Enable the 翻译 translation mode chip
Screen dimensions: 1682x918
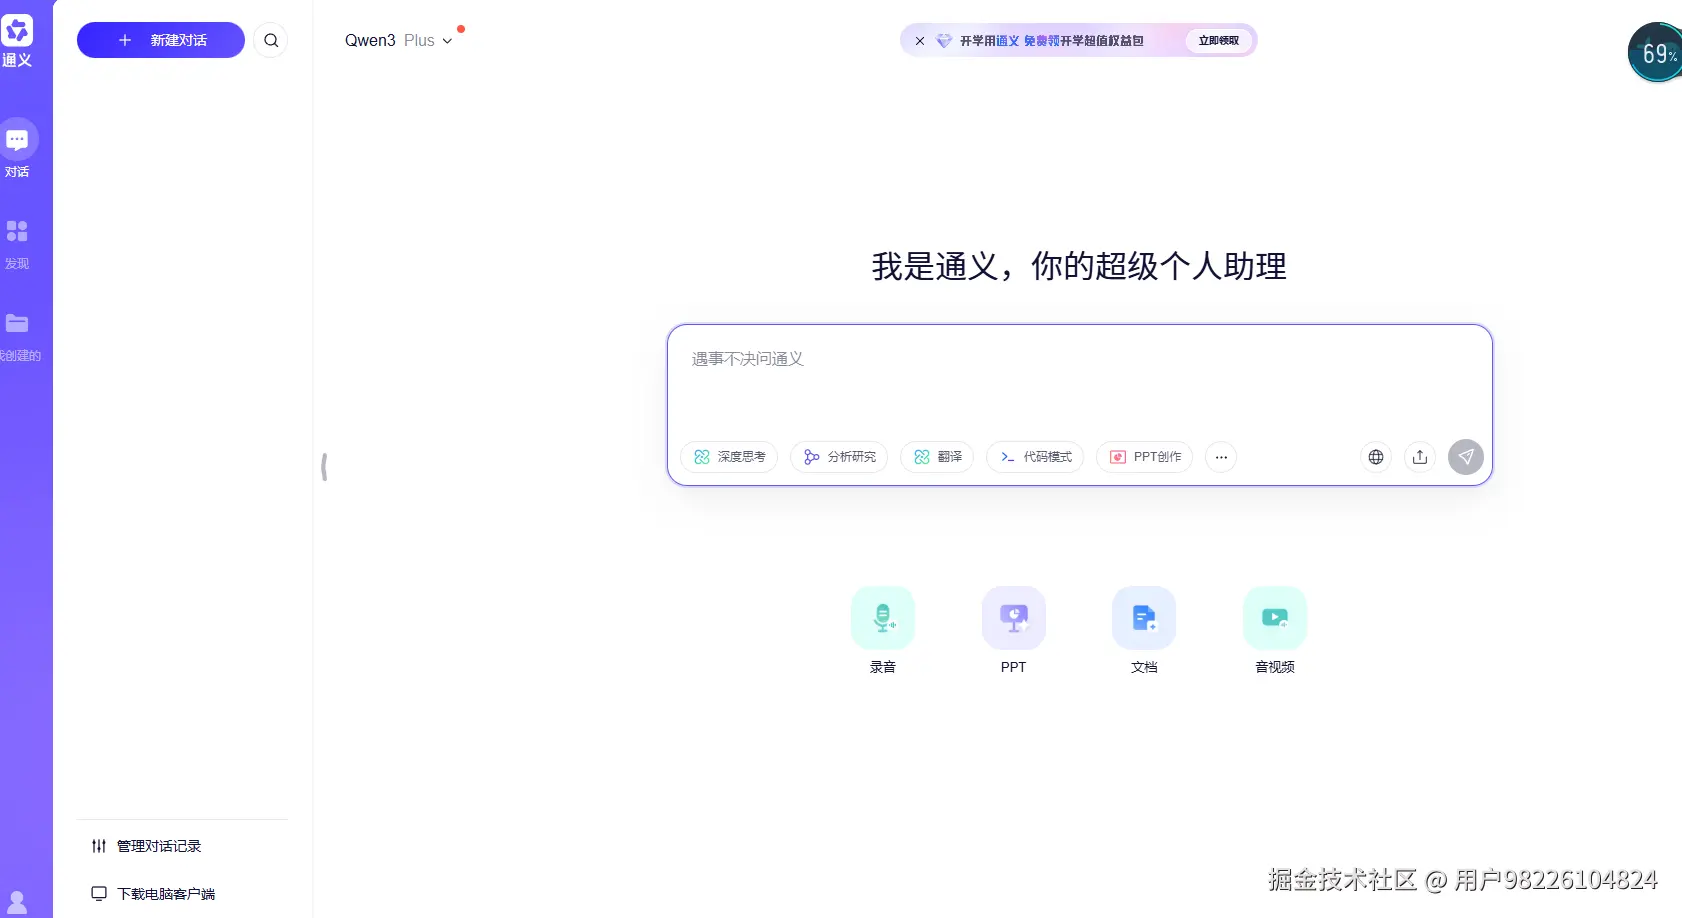click(x=937, y=457)
